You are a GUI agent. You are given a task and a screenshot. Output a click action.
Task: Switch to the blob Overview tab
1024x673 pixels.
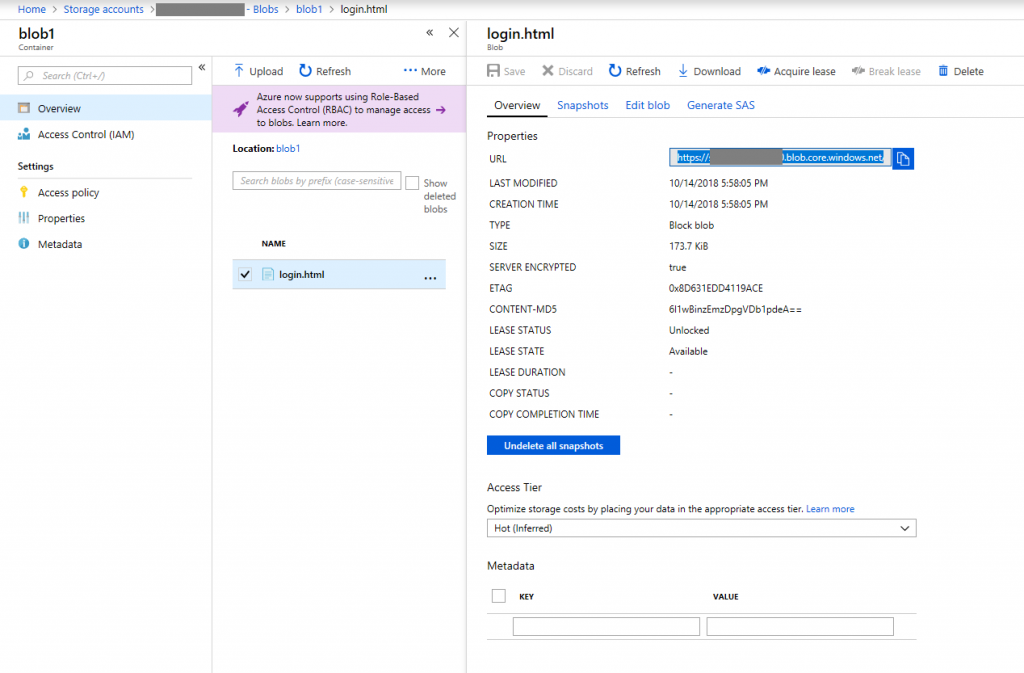pyautogui.click(x=517, y=105)
